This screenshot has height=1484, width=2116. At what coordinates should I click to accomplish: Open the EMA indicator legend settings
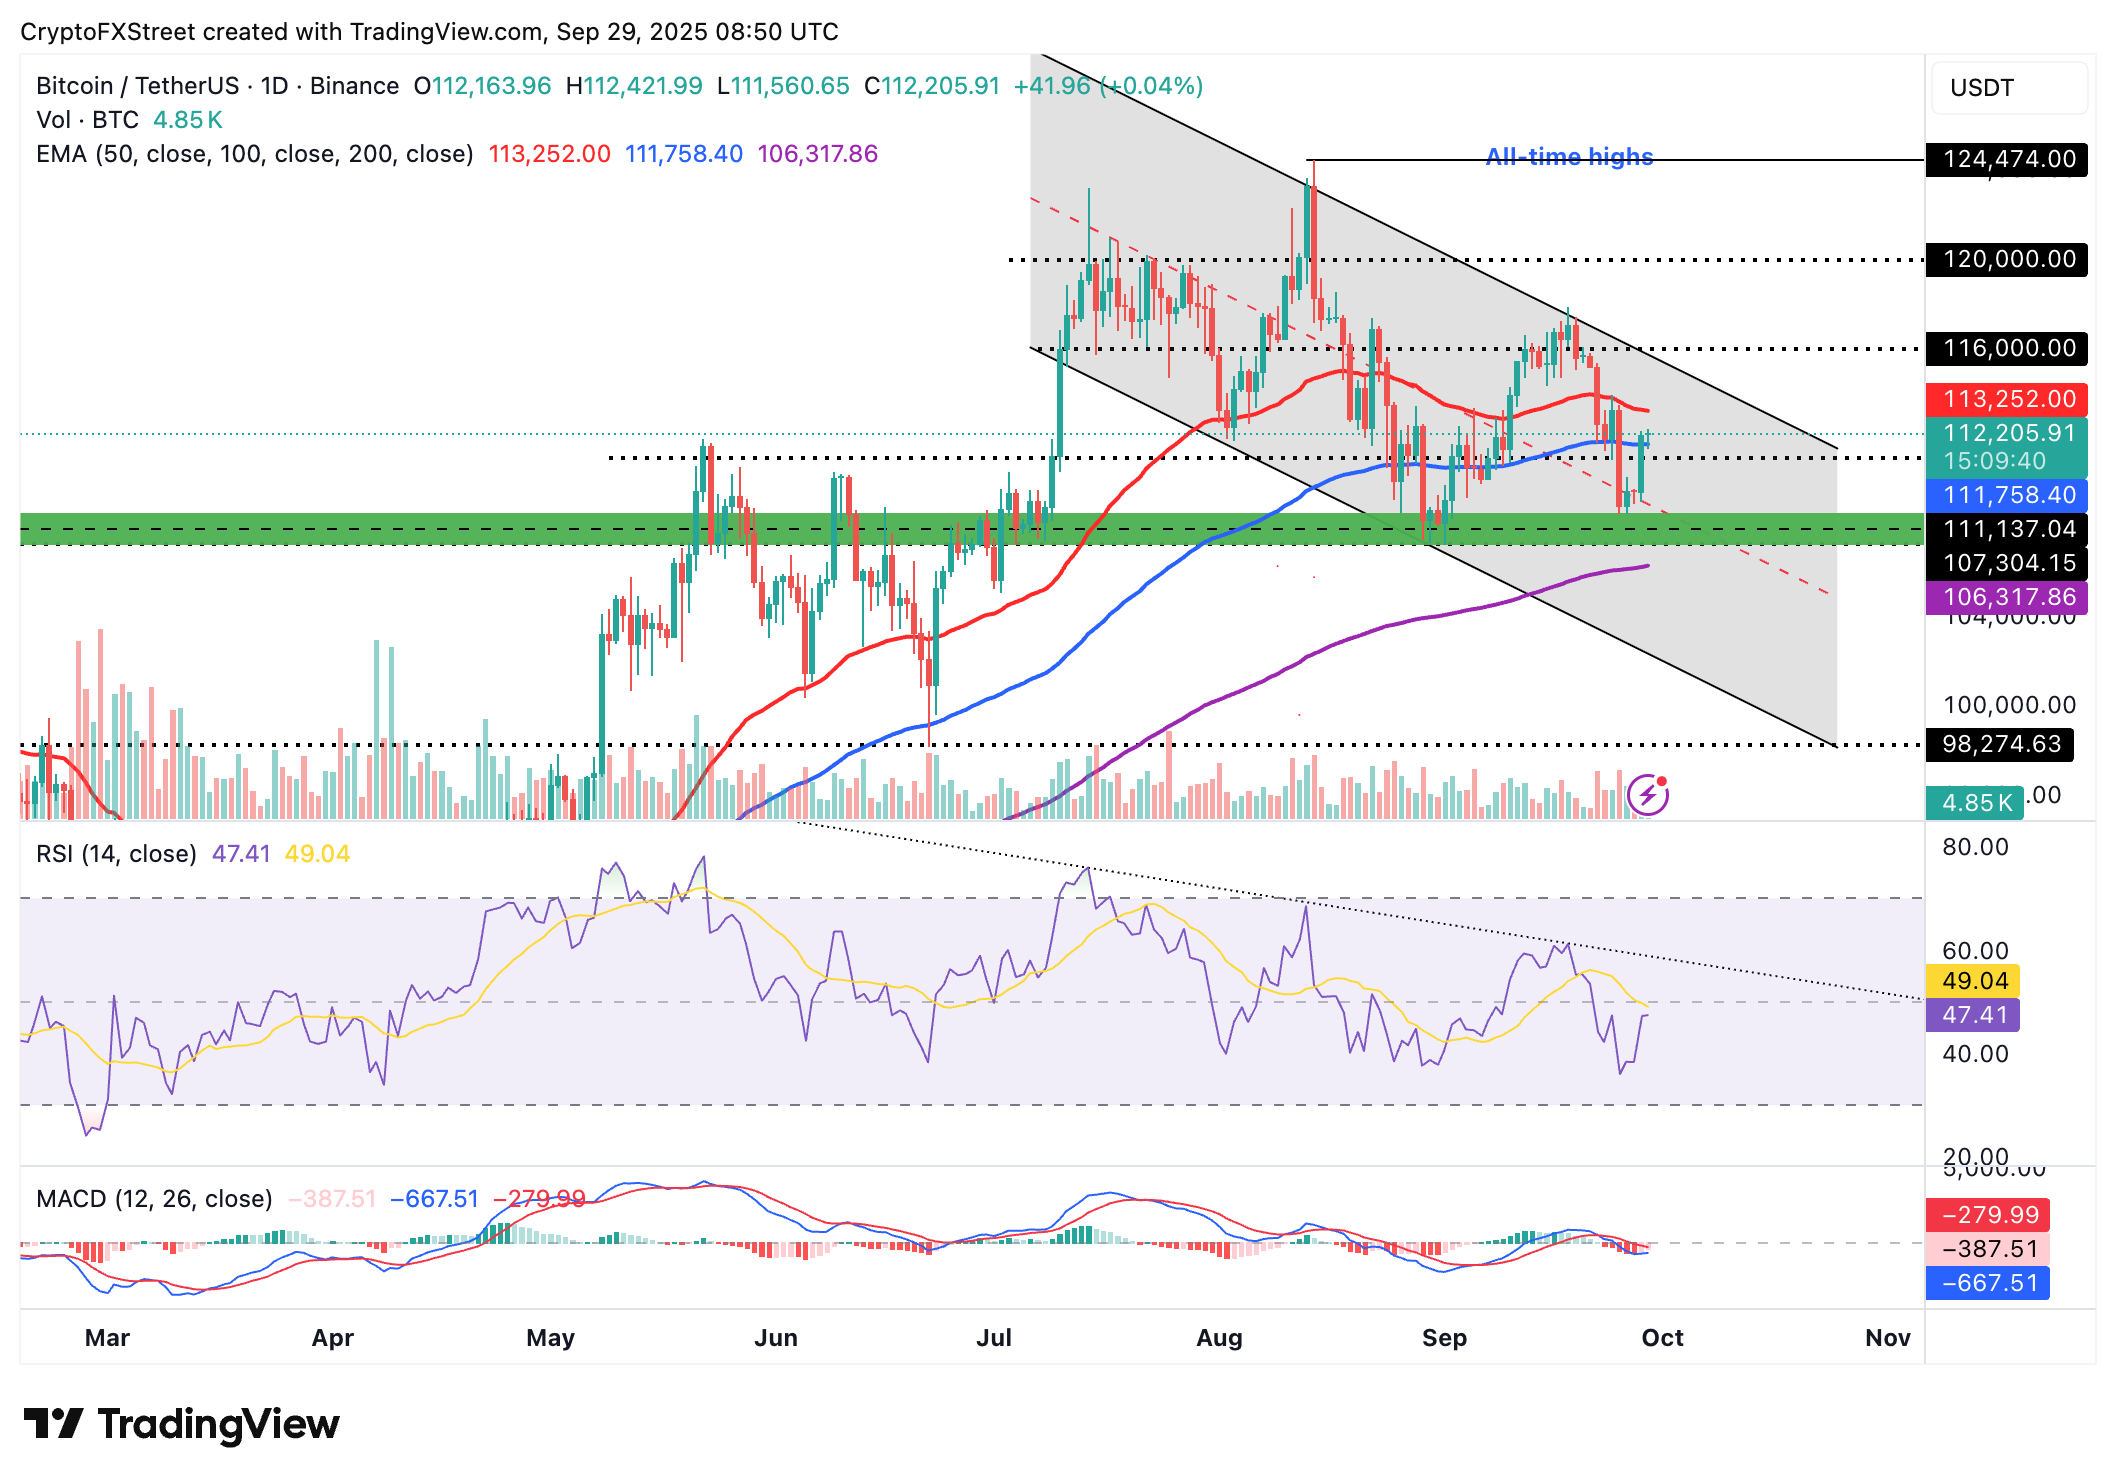(254, 154)
